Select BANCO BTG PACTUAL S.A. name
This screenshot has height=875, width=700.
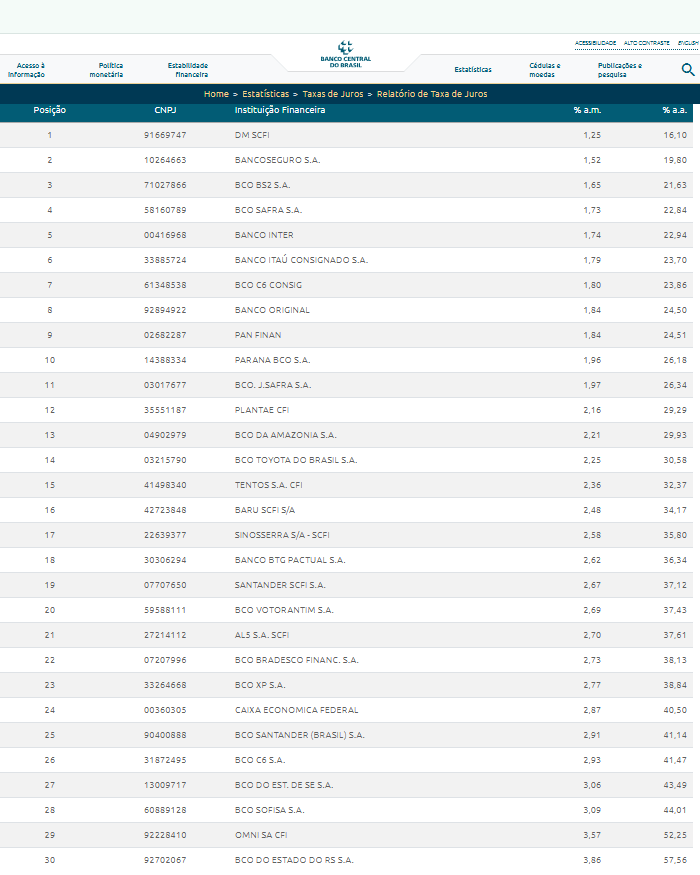(290, 560)
